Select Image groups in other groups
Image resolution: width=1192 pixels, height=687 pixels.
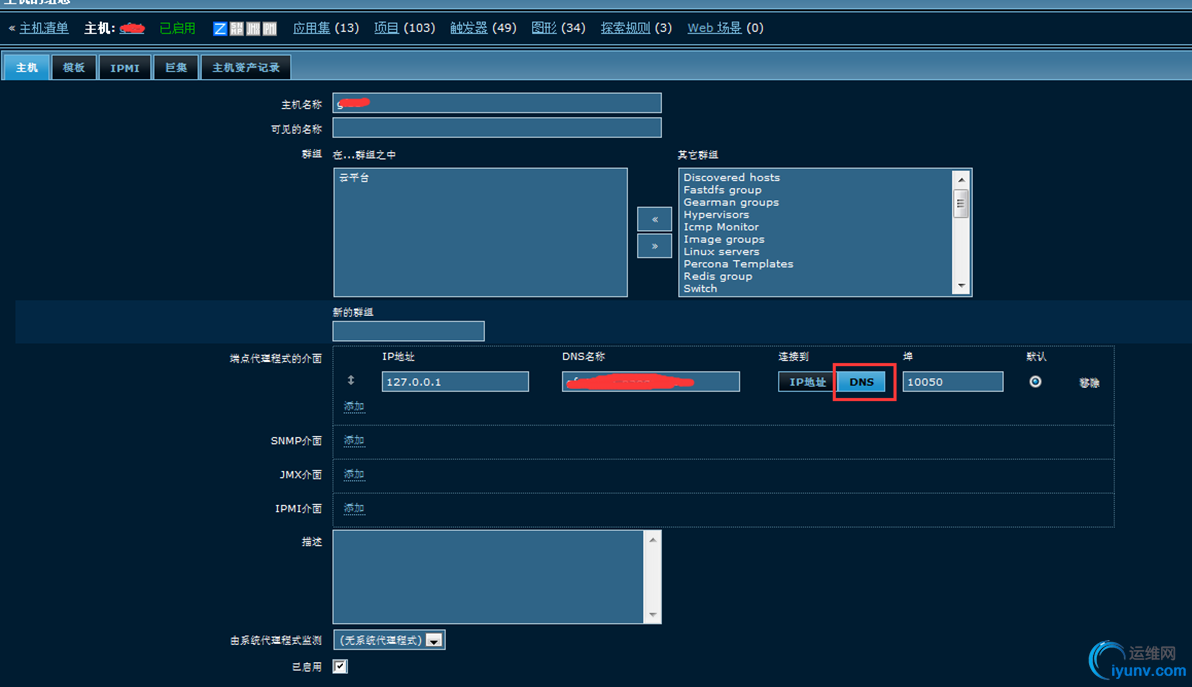pos(724,239)
